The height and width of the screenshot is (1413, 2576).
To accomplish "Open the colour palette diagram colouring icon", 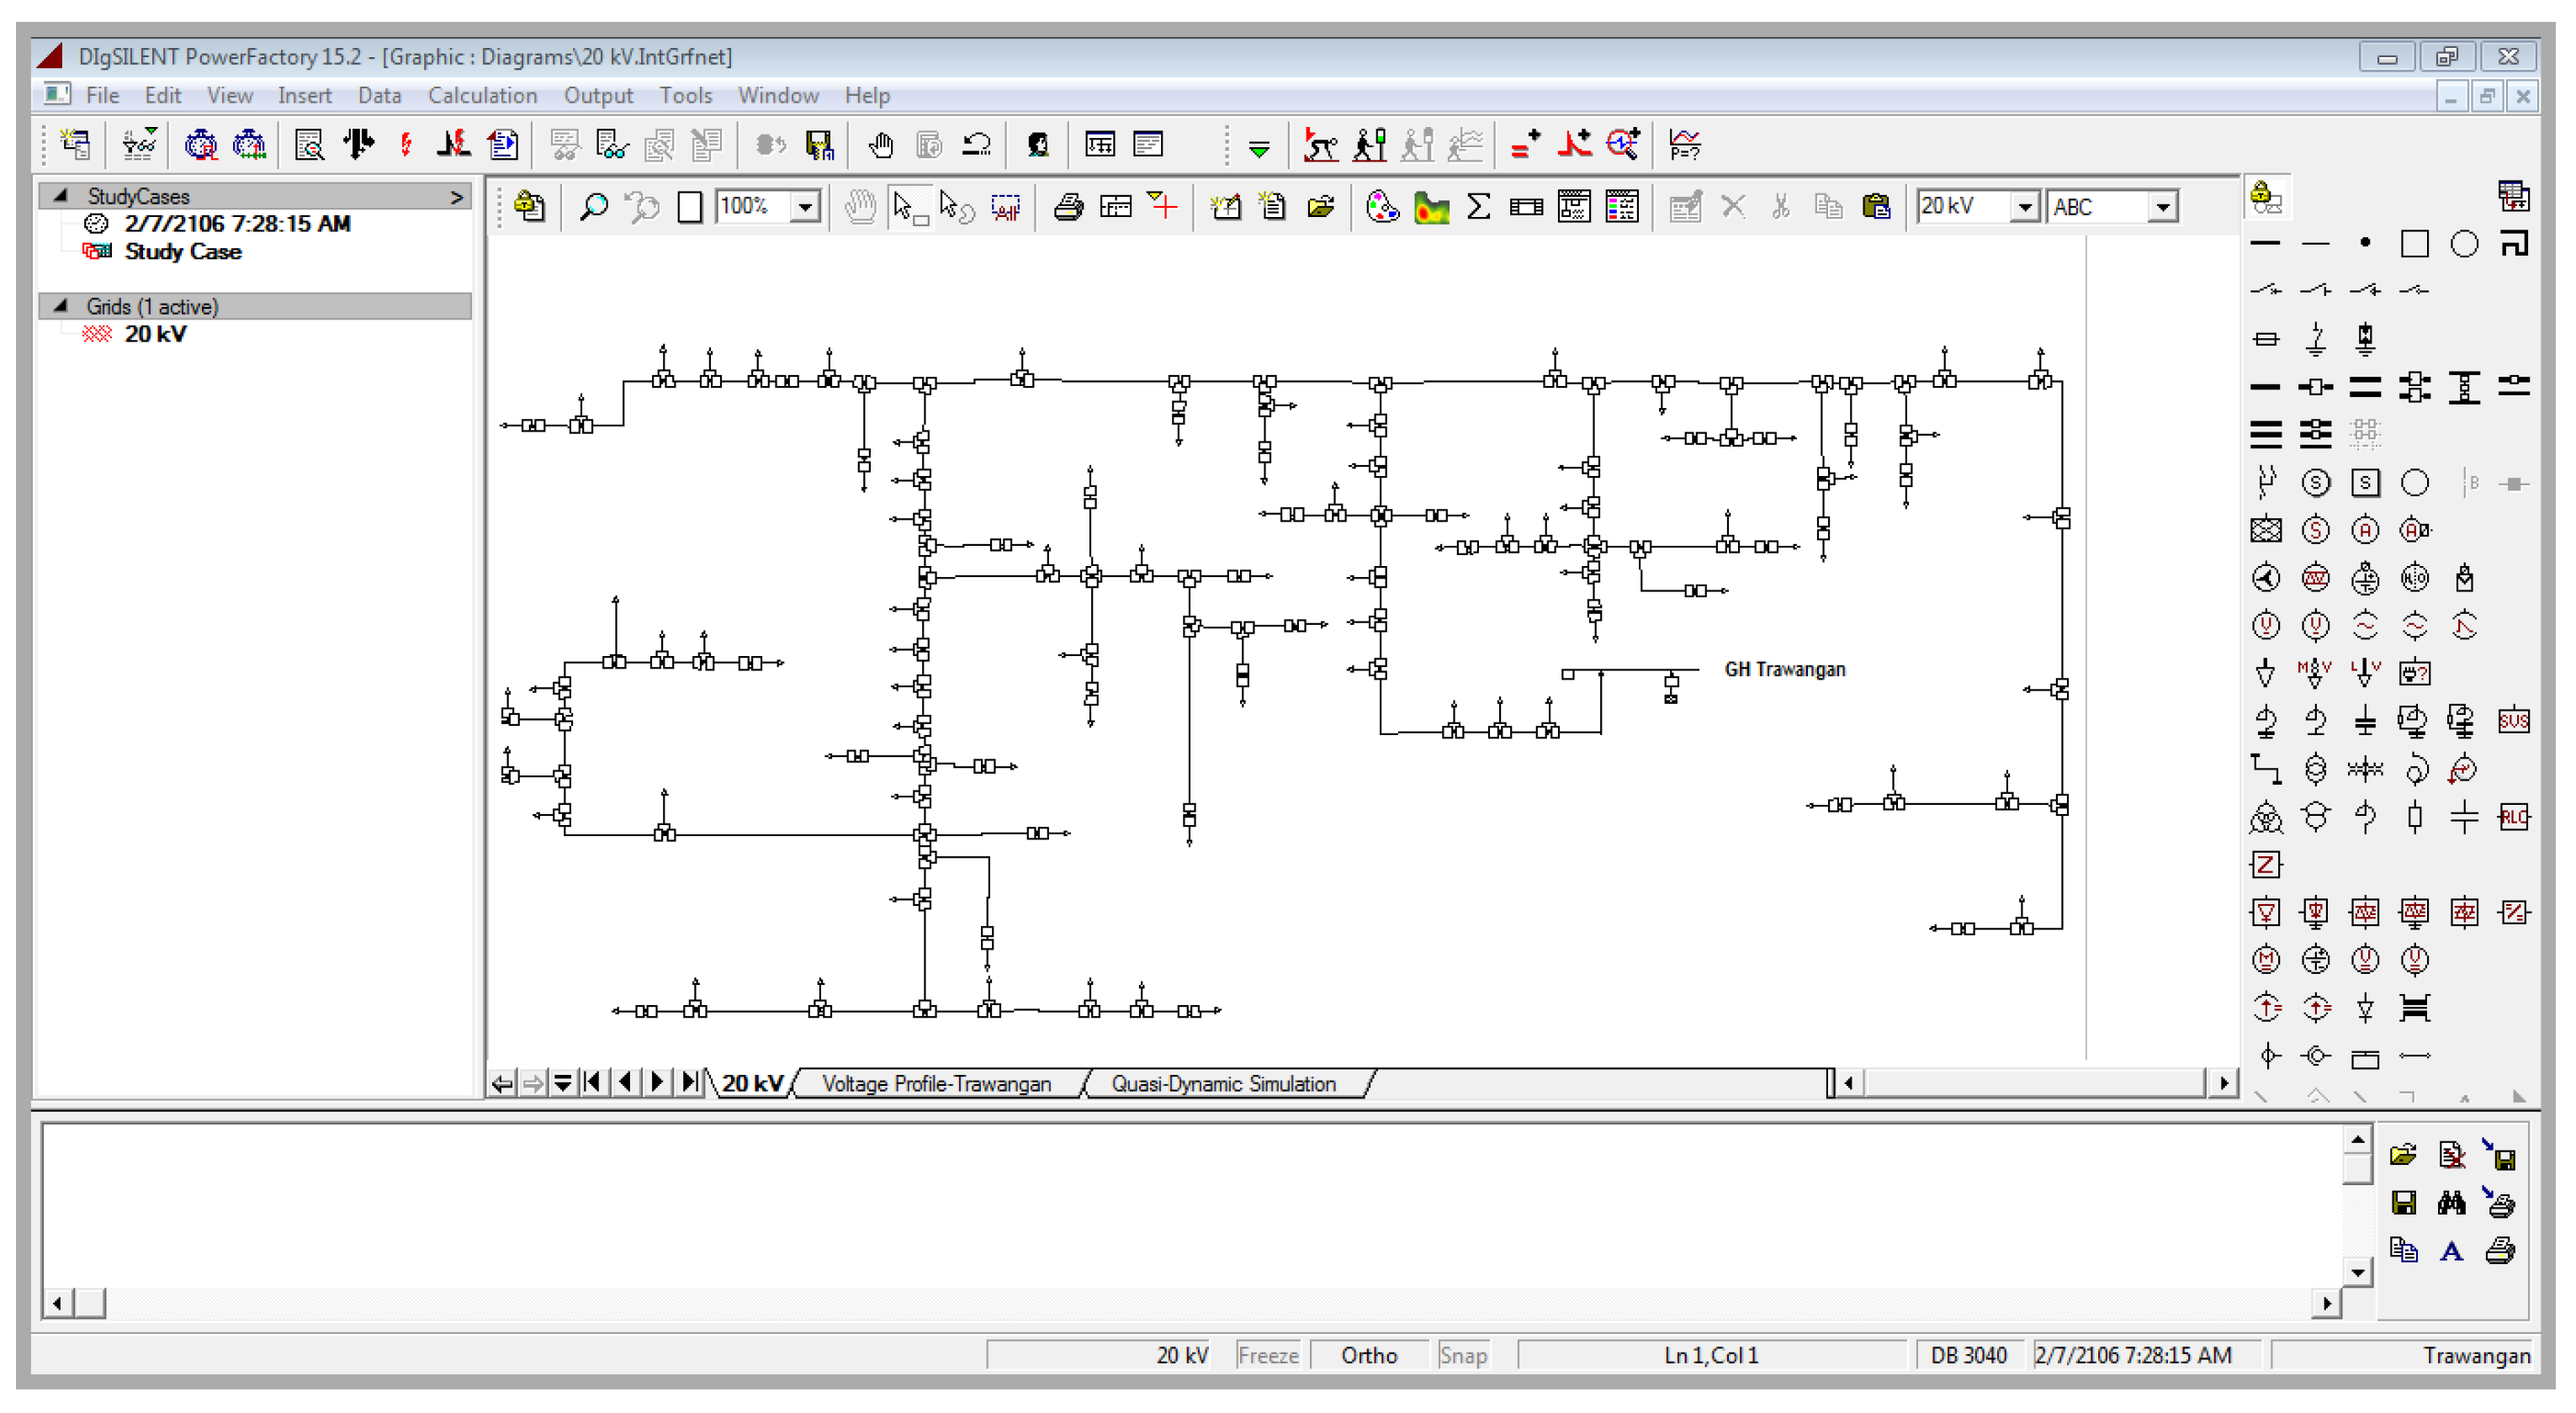I will 1381,207.
